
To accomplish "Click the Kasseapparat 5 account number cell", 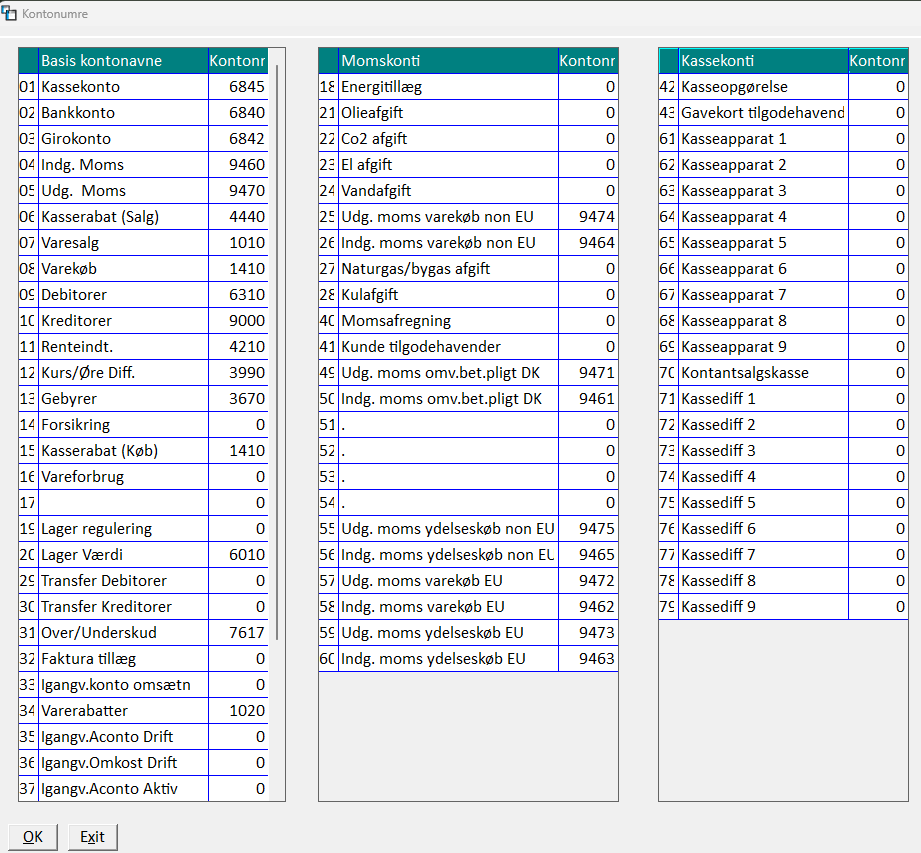I will (878, 243).
